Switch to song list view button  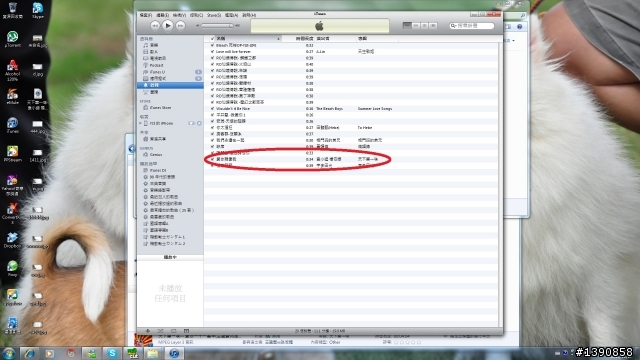[x=407, y=26]
